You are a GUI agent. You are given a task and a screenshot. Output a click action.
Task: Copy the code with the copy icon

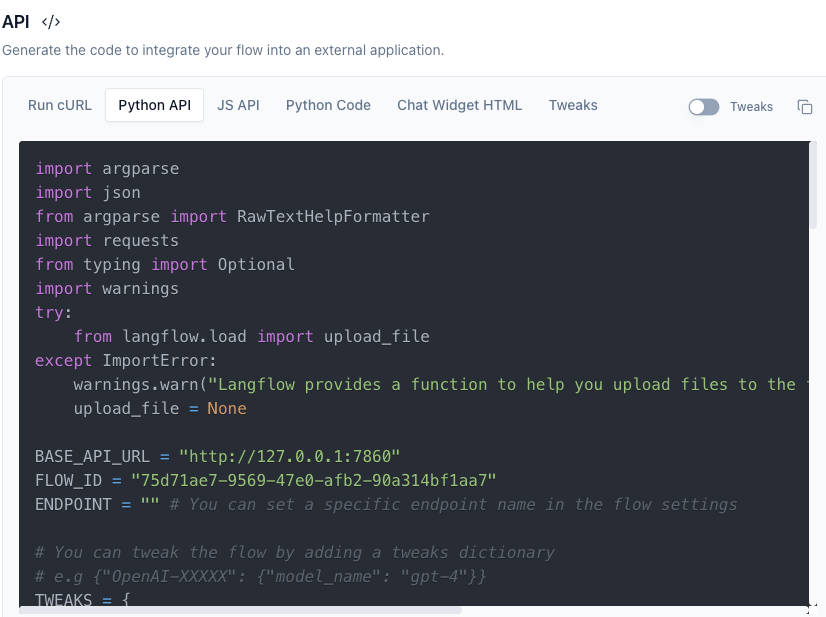pos(804,107)
